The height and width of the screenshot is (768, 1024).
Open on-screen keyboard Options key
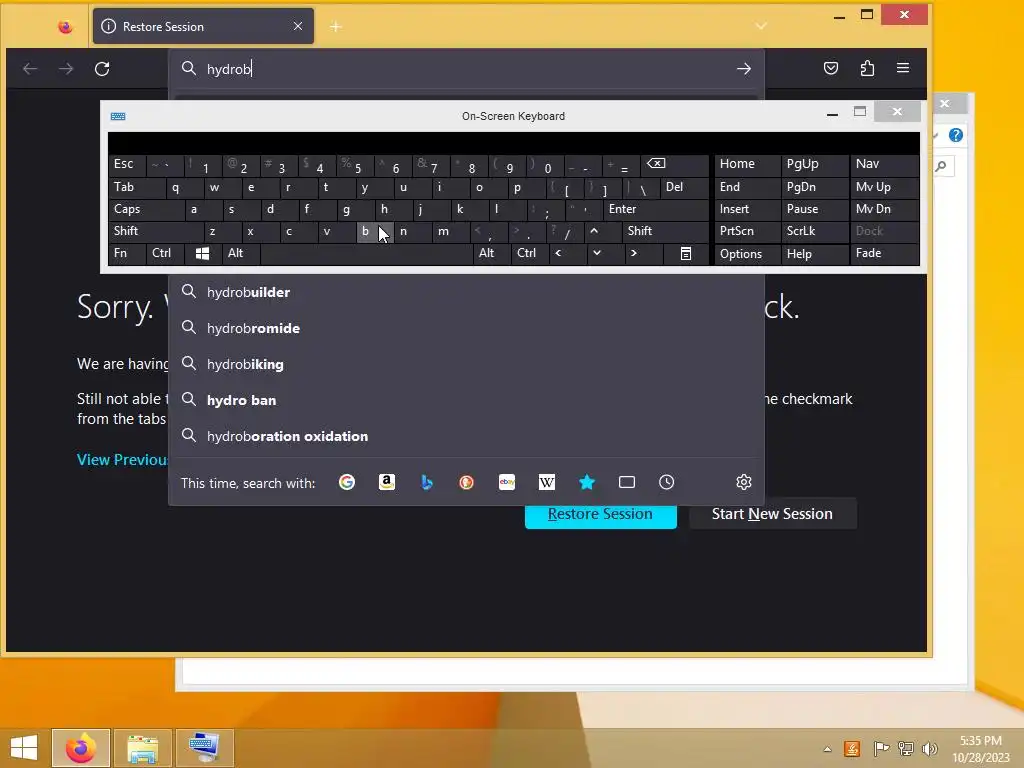747,253
